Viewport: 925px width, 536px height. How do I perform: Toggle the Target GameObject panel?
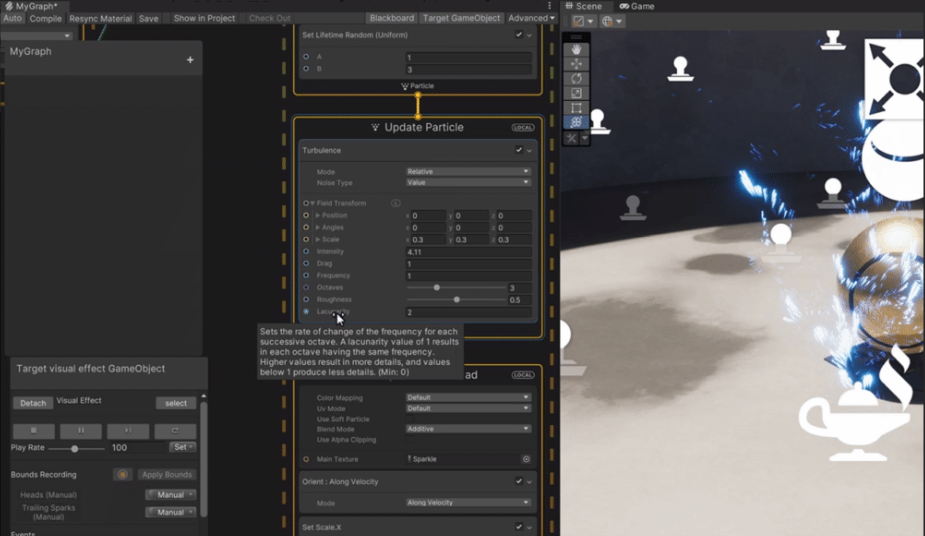tap(461, 18)
